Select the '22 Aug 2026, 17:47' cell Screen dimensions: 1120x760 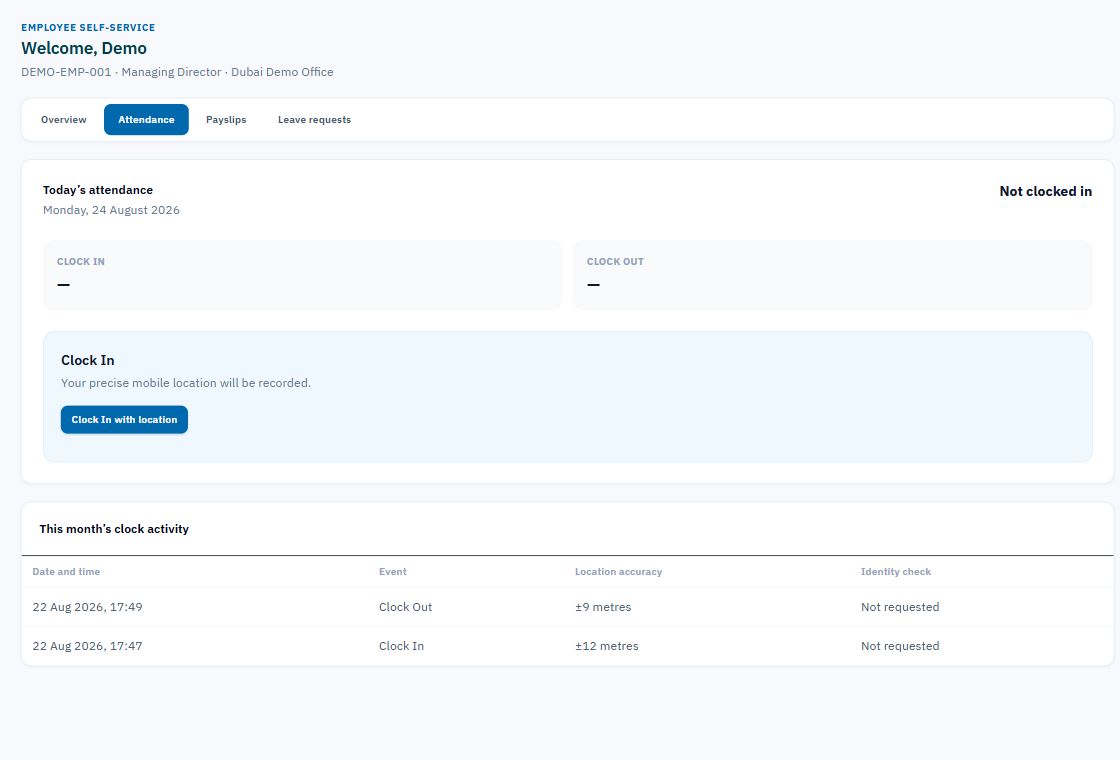tap(87, 646)
